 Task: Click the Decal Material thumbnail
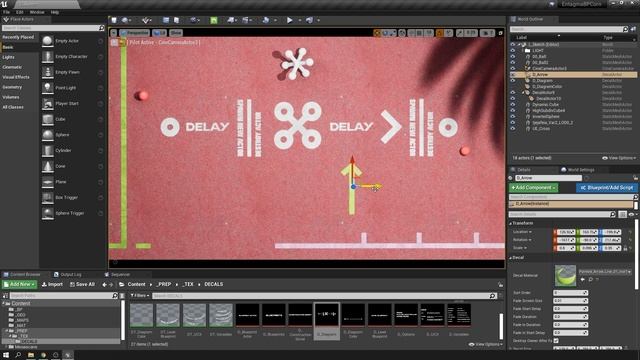pos(565,276)
